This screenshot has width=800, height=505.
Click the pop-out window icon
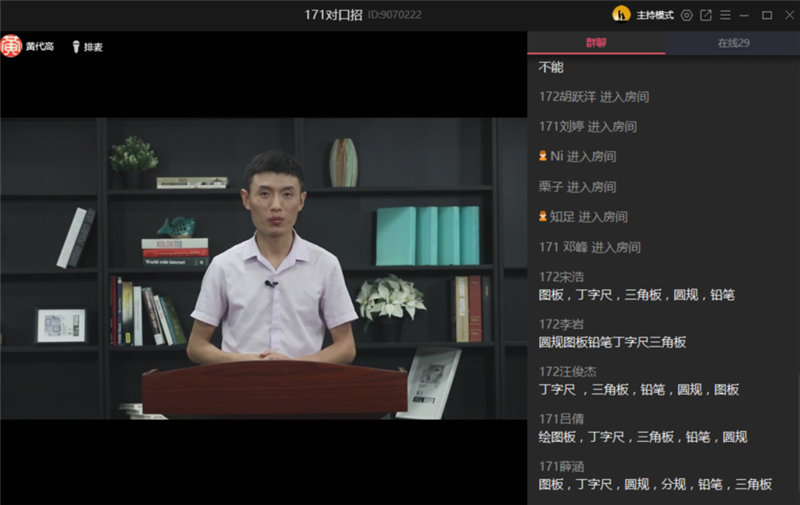[x=706, y=15]
